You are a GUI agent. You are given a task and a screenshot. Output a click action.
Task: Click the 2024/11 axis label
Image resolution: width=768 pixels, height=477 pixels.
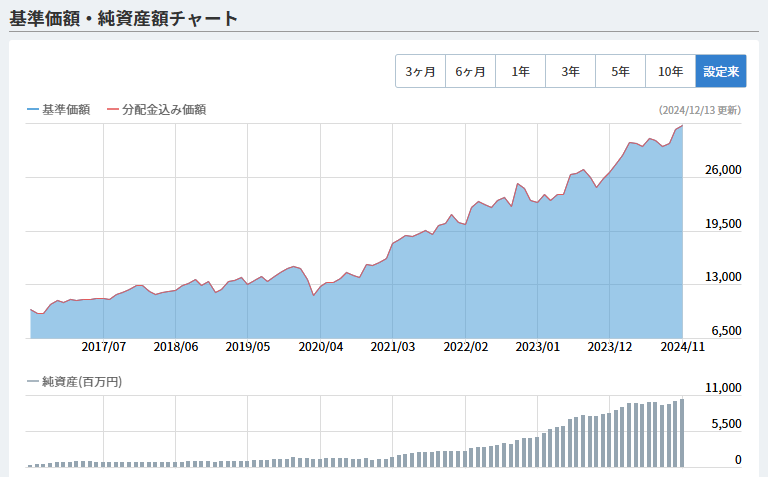click(x=683, y=347)
